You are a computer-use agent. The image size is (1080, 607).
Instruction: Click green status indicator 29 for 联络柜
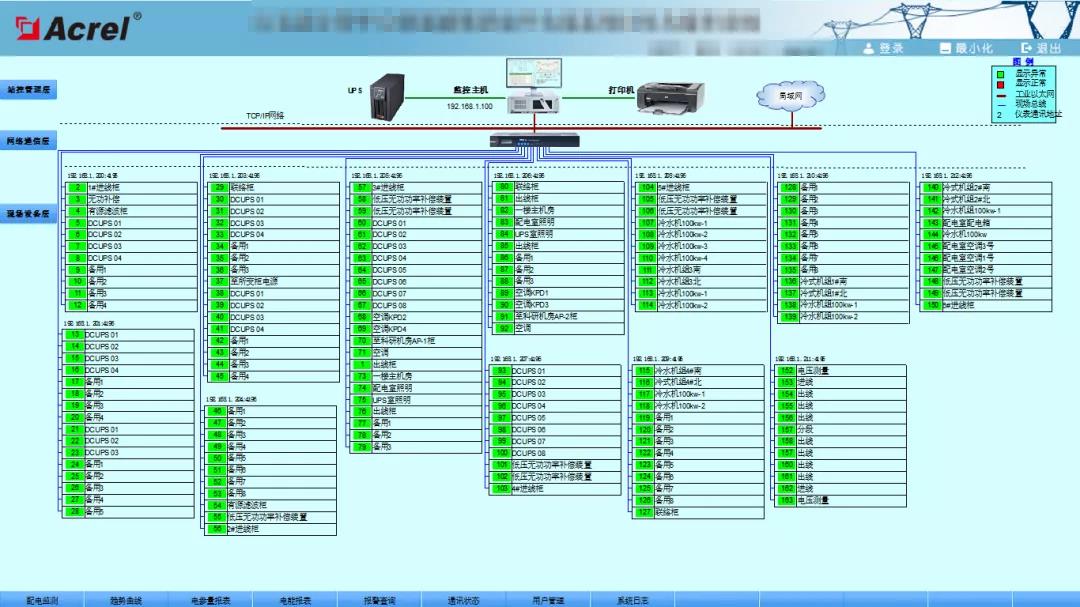click(x=219, y=187)
